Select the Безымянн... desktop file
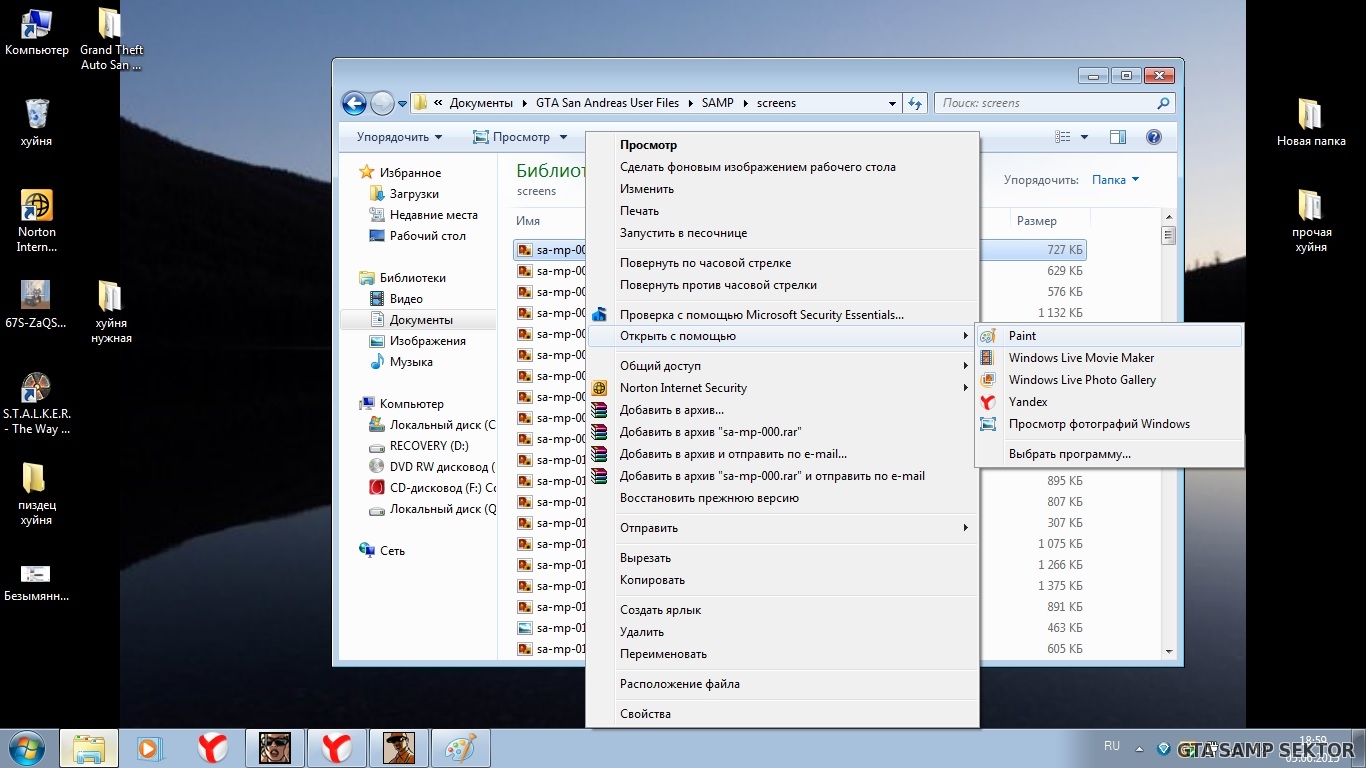 pyautogui.click(x=37, y=582)
